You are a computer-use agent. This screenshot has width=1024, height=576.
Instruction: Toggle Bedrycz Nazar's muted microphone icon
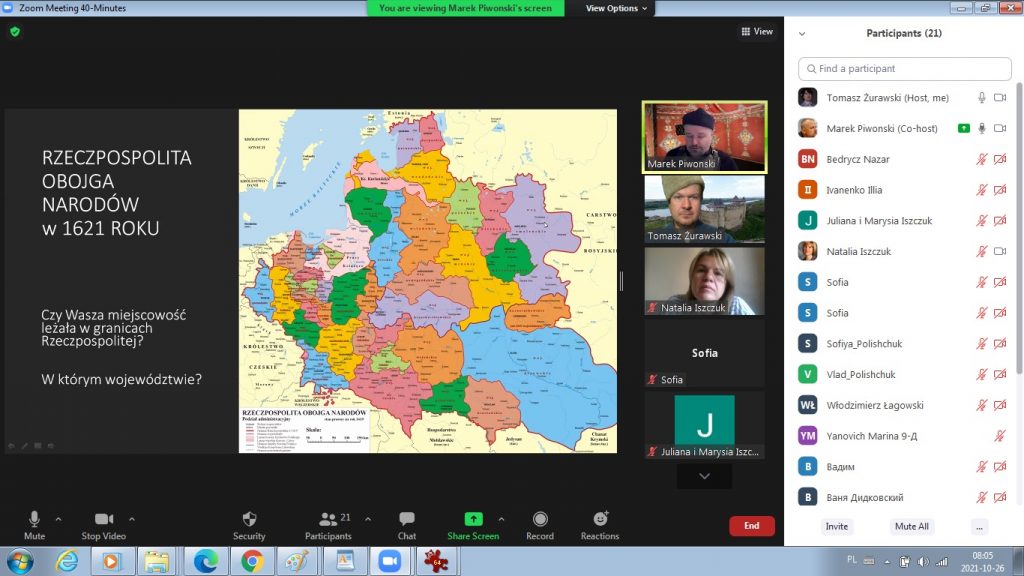(982, 159)
